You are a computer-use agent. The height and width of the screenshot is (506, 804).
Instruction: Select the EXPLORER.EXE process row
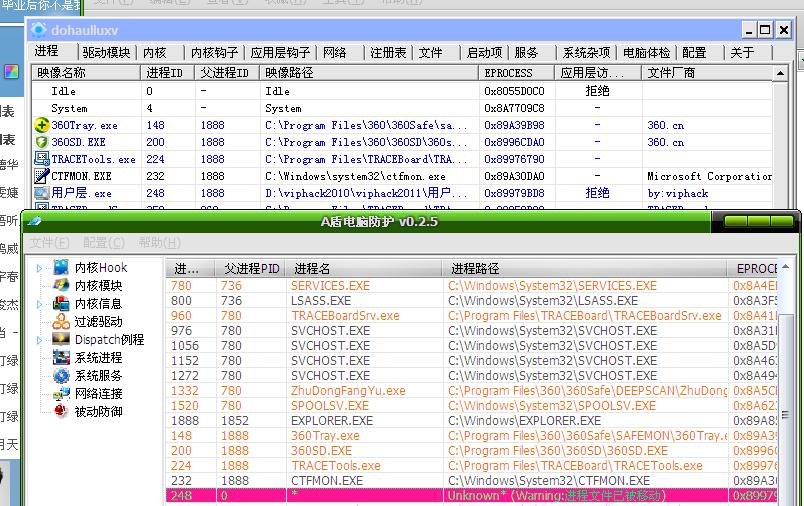point(472,420)
